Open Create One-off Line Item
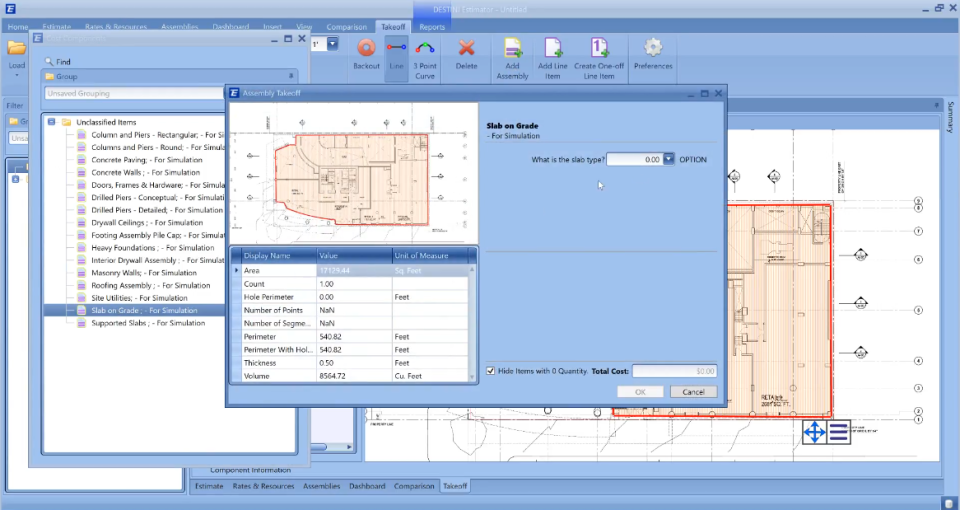 [599, 48]
